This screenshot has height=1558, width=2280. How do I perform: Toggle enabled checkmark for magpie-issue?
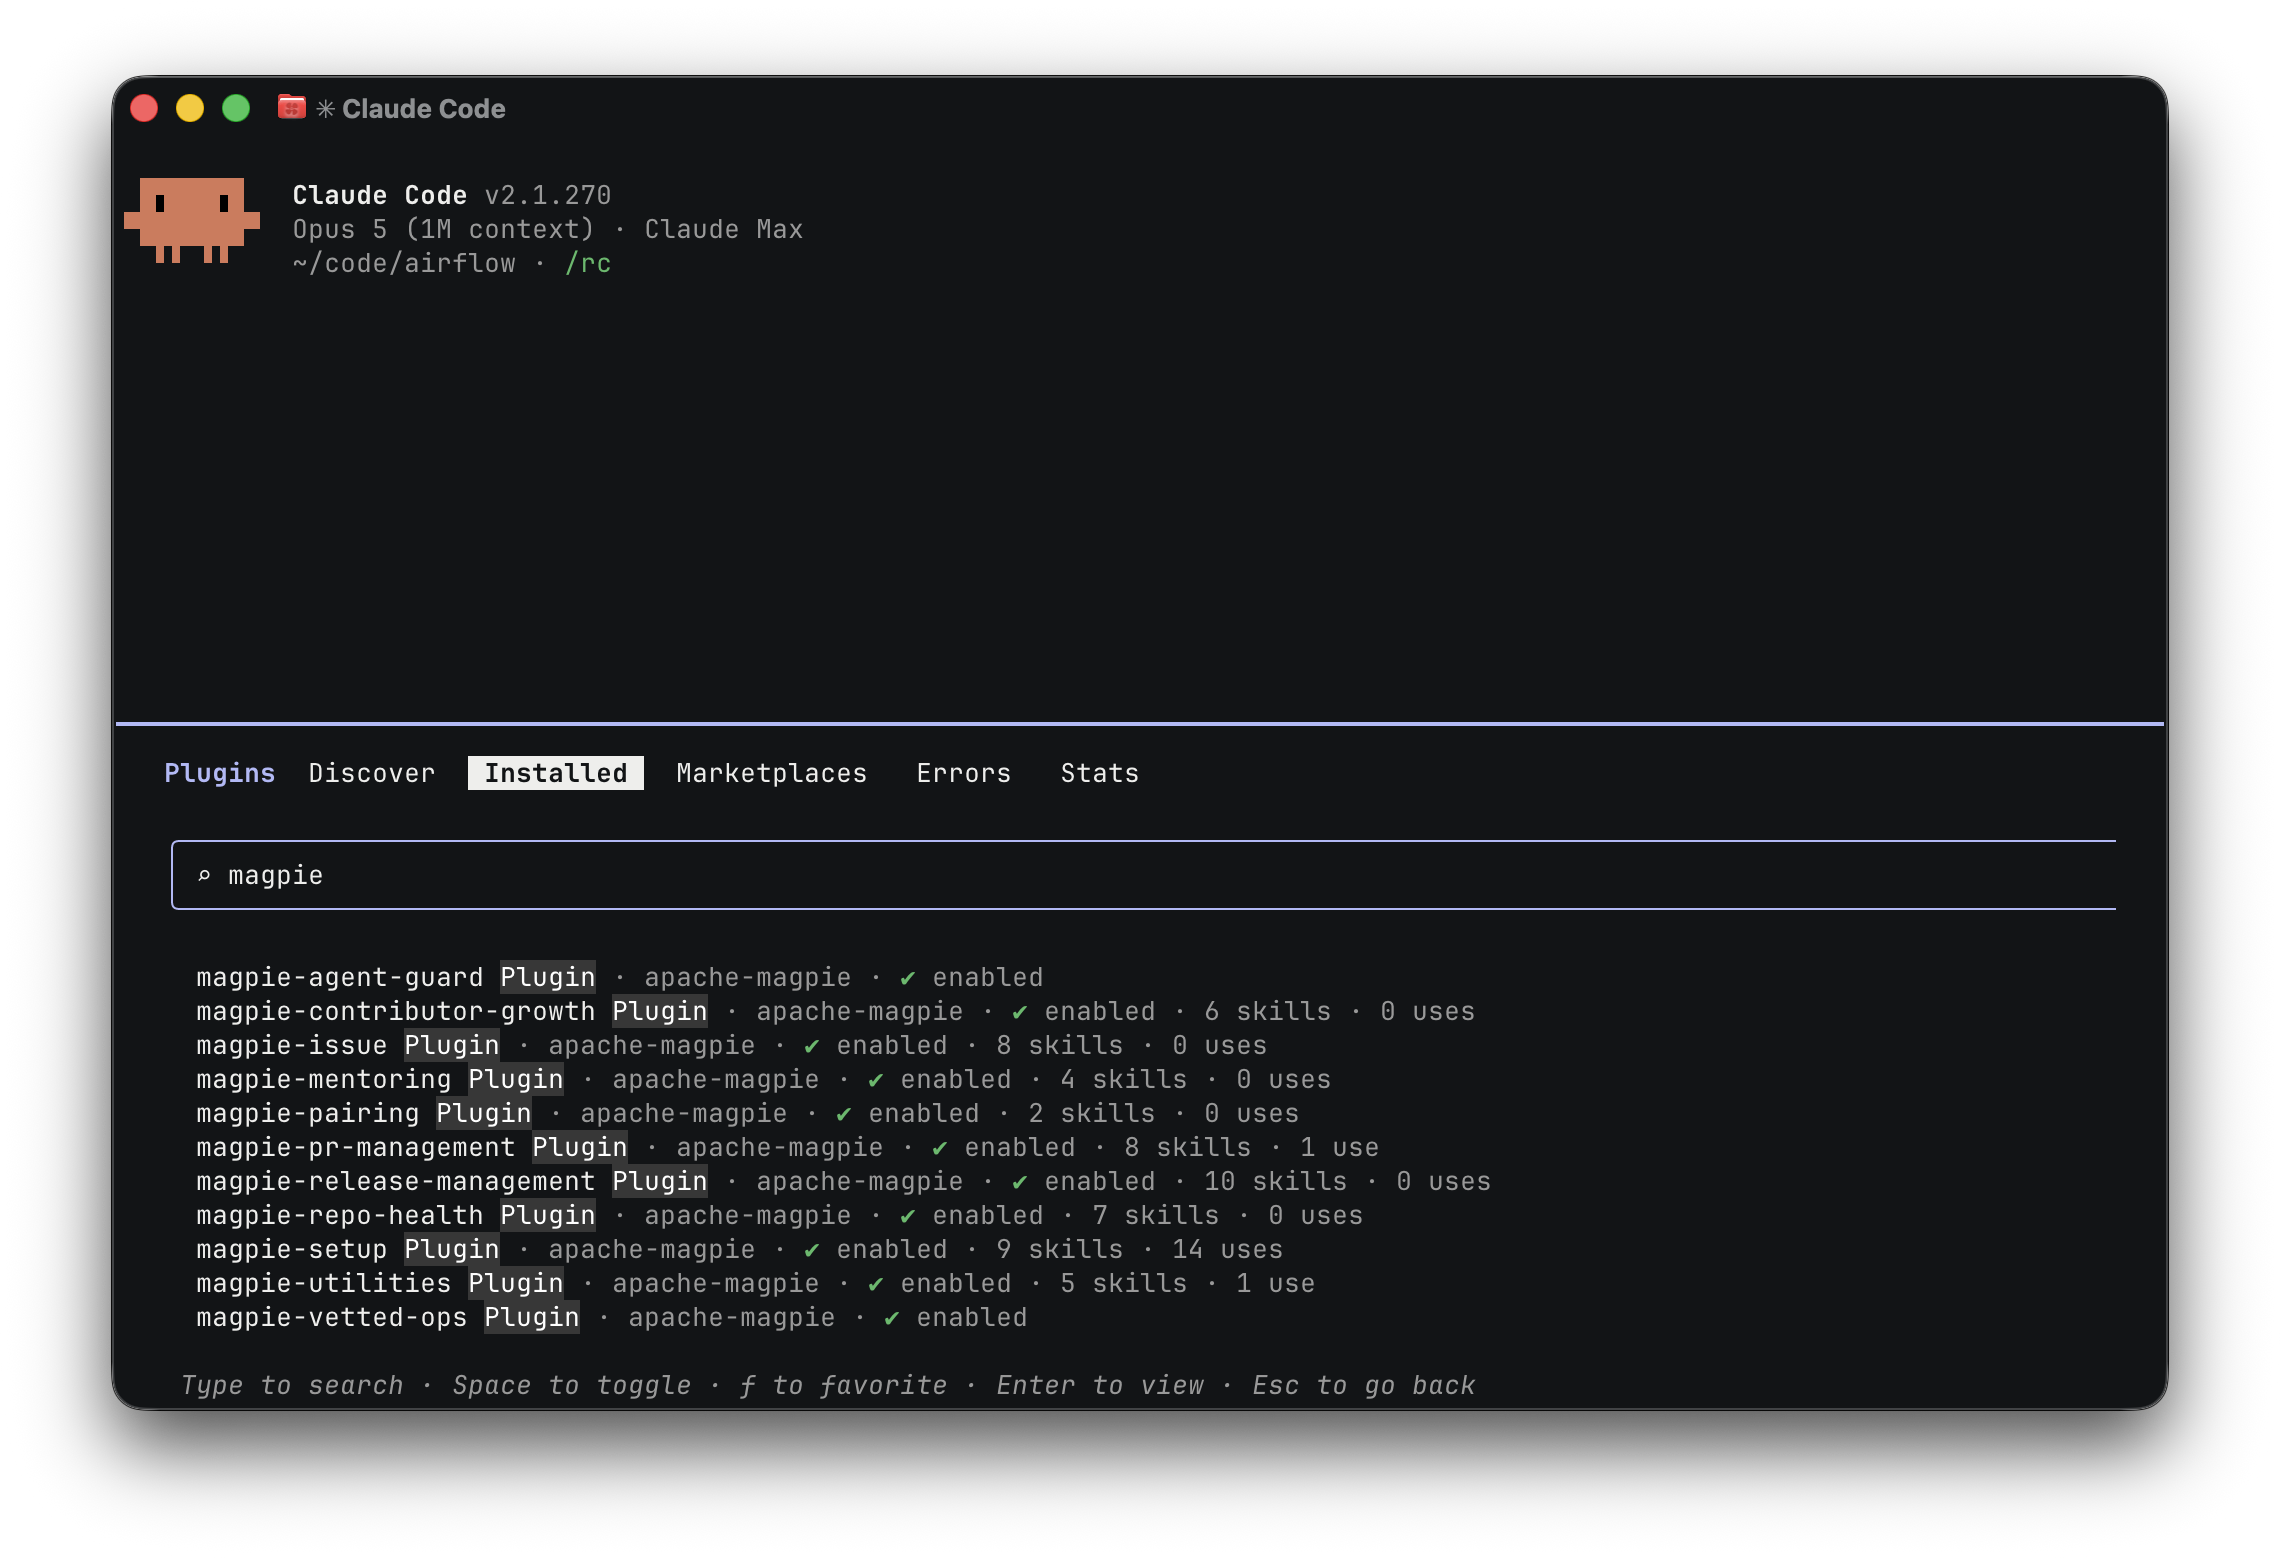(812, 1046)
